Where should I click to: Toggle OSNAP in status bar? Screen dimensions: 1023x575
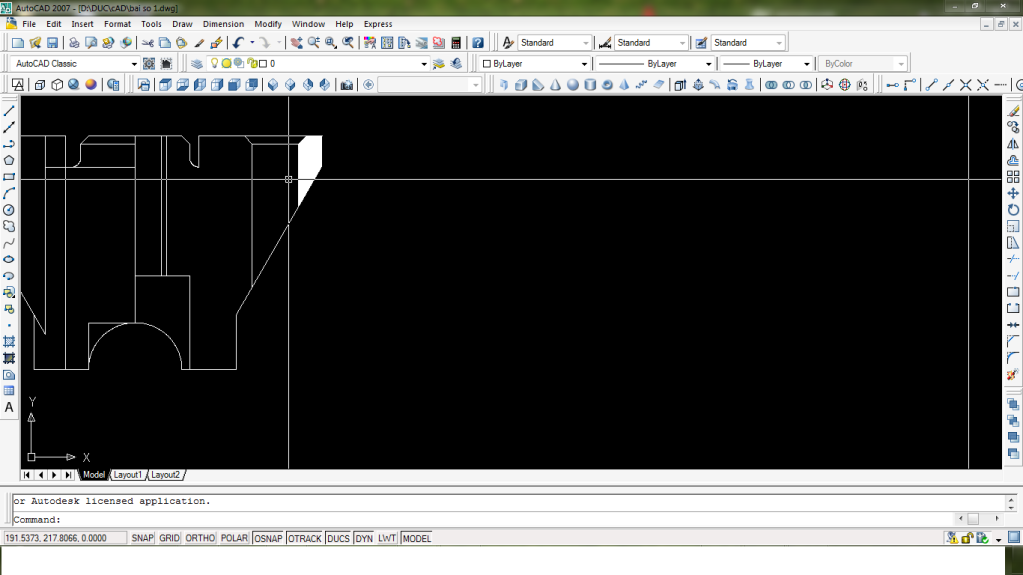coord(268,538)
